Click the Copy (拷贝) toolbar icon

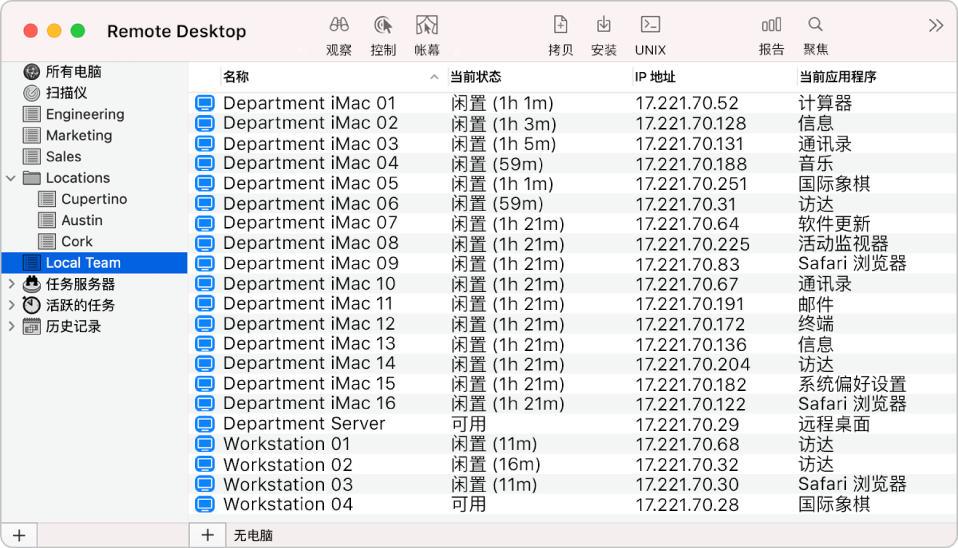(560, 25)
